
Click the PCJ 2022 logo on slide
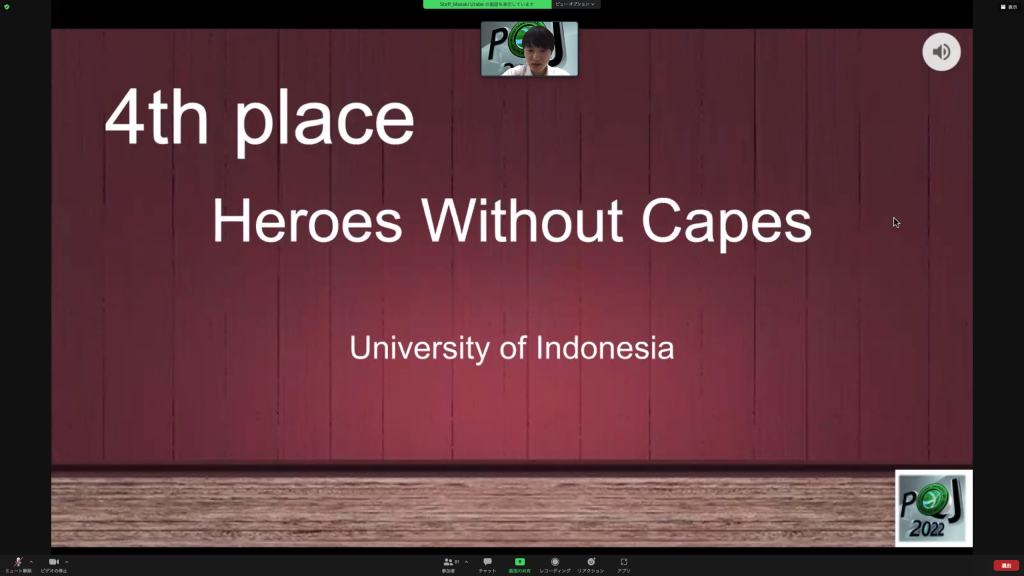click(x=933, y=508)
